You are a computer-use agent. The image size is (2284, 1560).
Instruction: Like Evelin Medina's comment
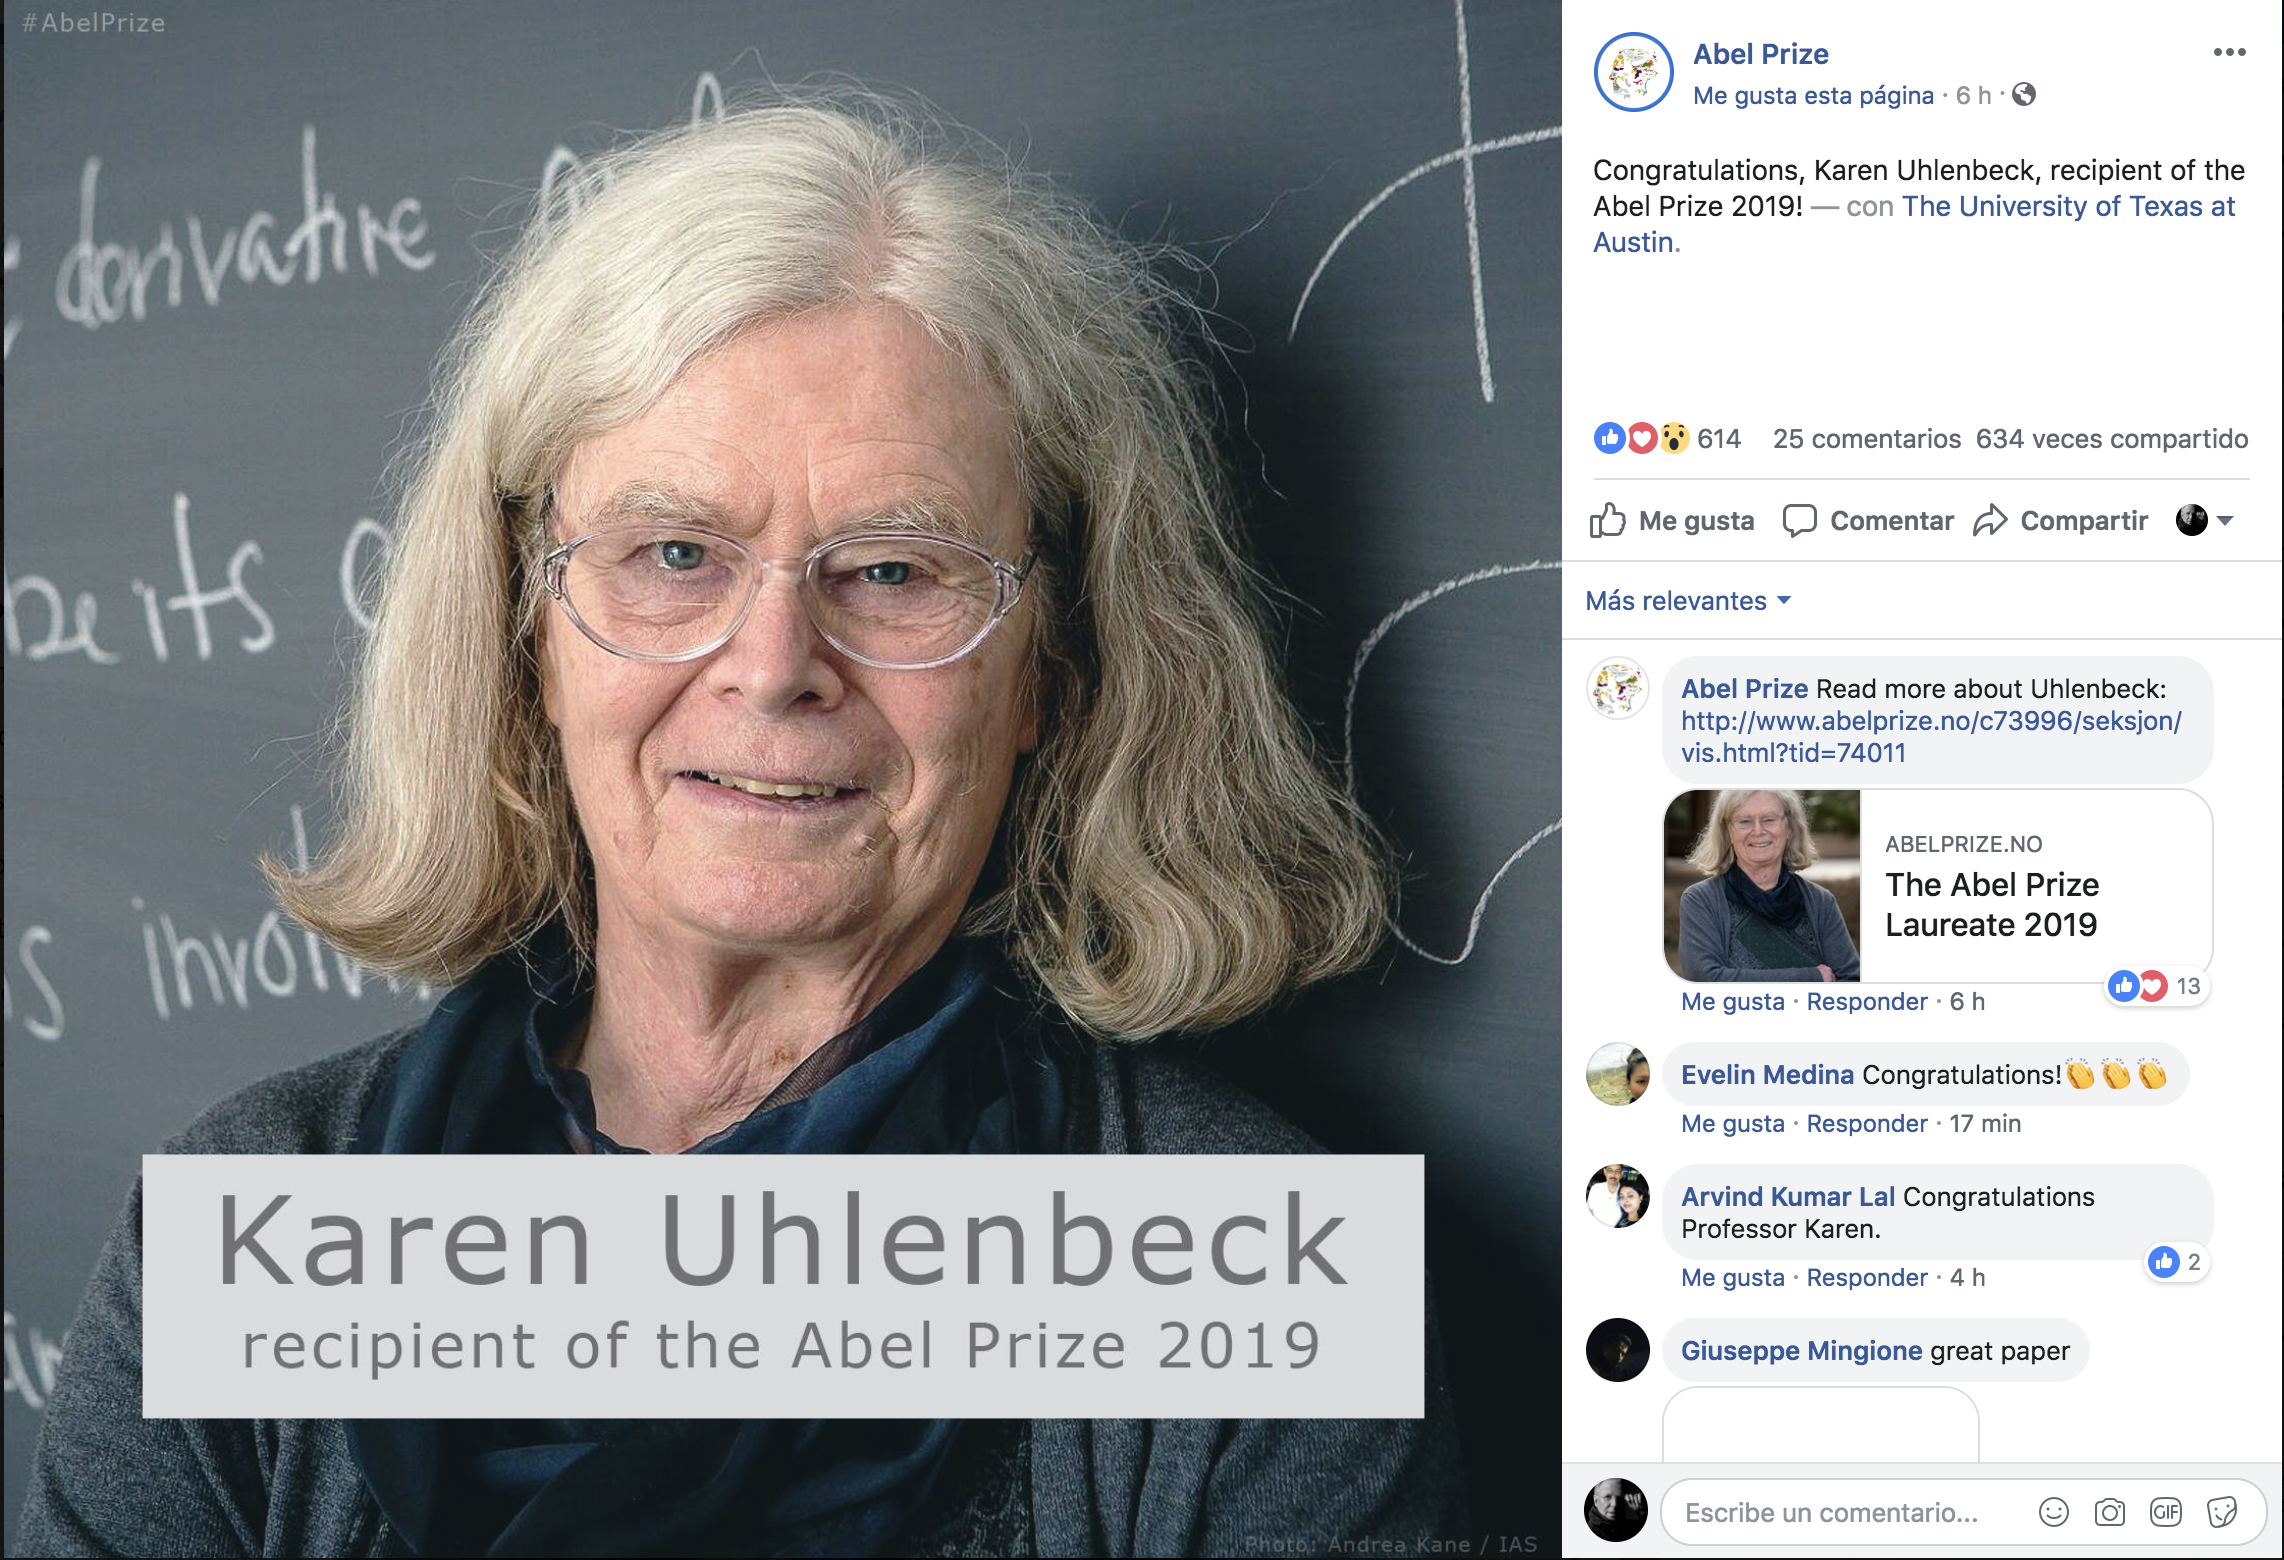tap(1732, 1123)
